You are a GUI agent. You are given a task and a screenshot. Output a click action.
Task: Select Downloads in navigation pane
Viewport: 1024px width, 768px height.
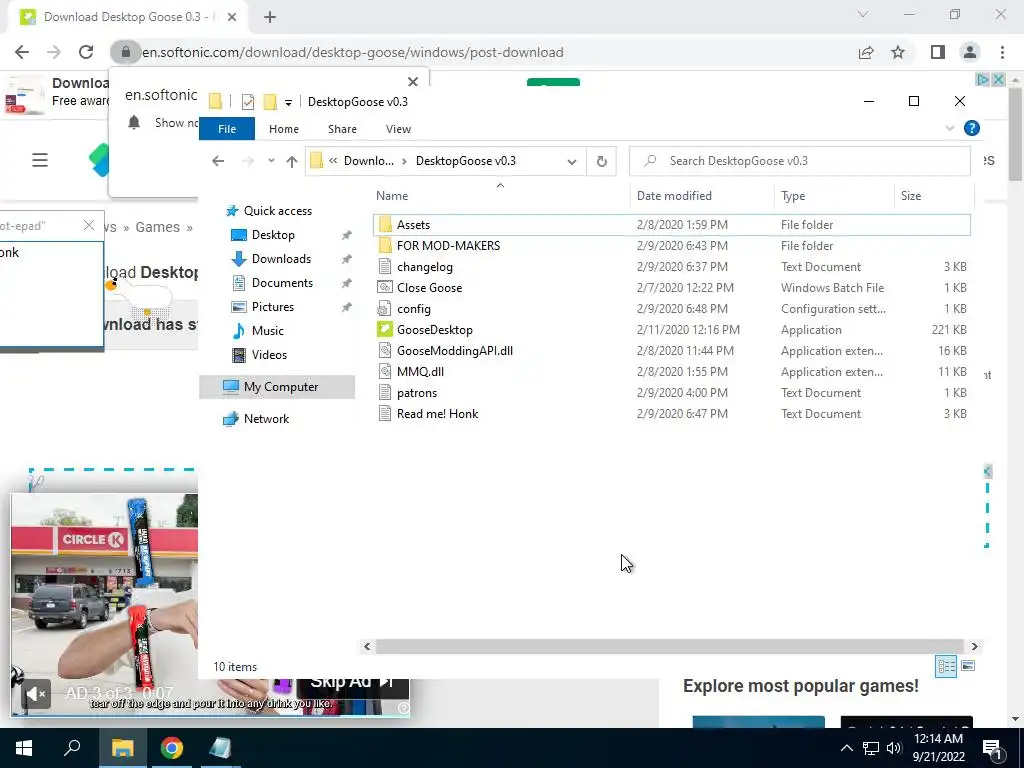(281, 259)
